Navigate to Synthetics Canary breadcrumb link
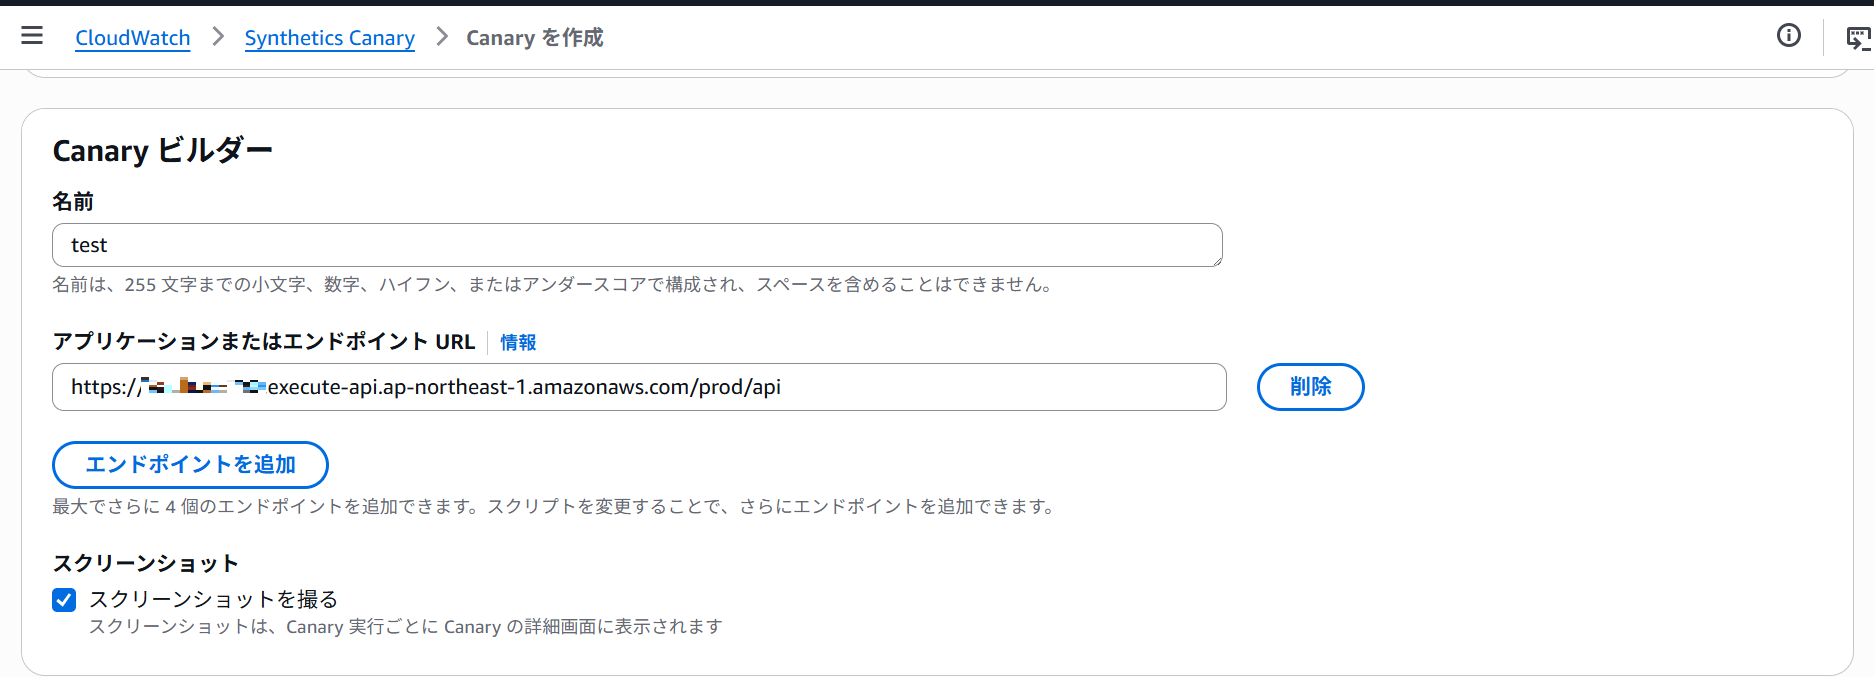1874x677 pixels. click(x=329, y=38)
